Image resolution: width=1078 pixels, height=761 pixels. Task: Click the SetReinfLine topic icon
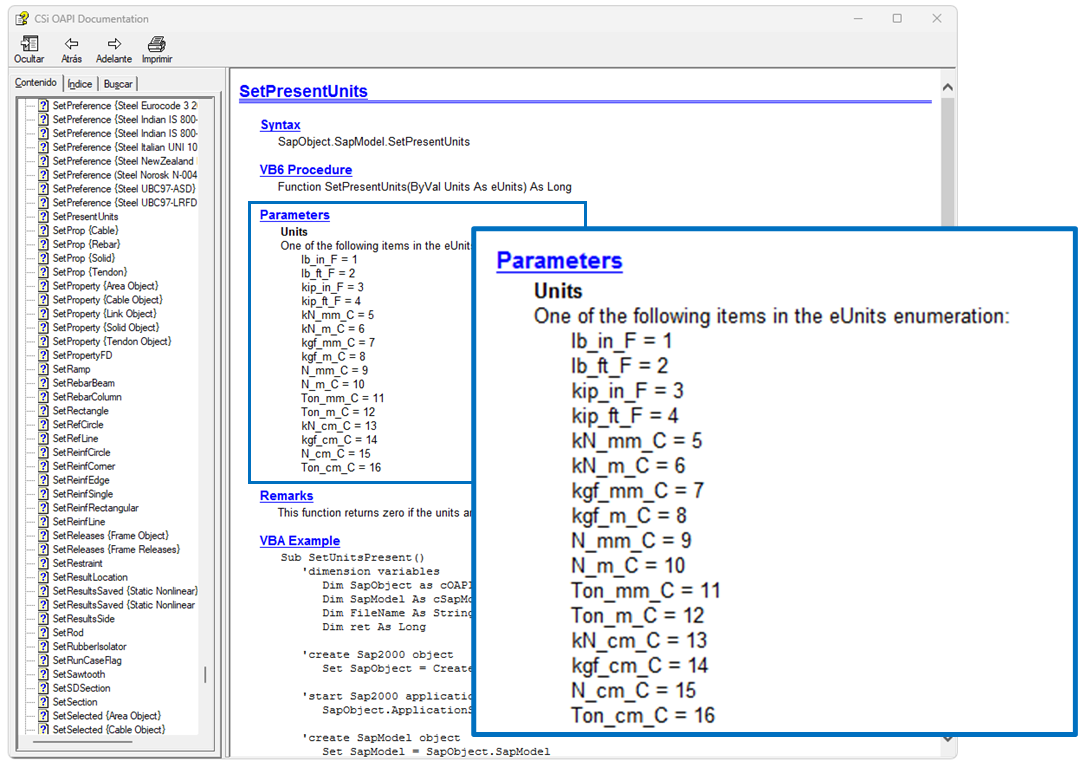(x=43, y=521)
